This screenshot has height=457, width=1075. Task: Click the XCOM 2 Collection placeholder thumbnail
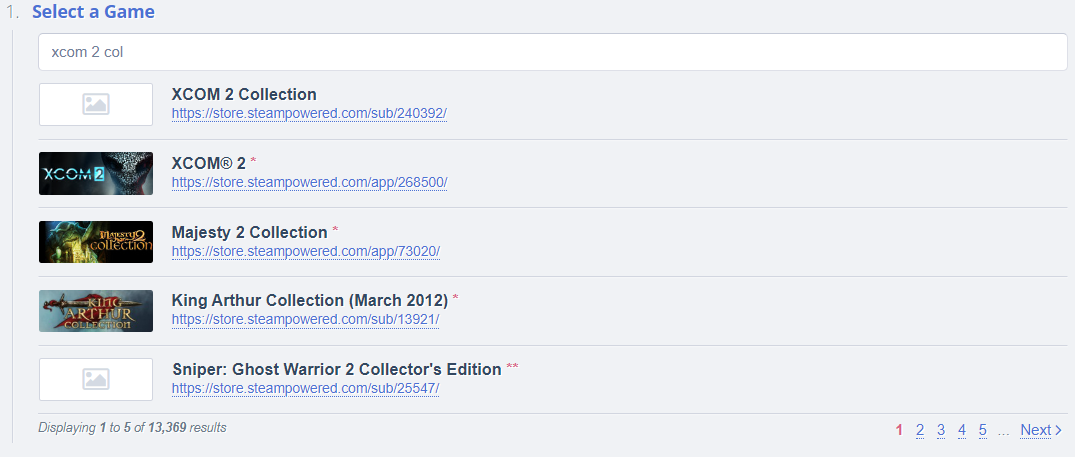pyautogui.click(x=96, y=104)
